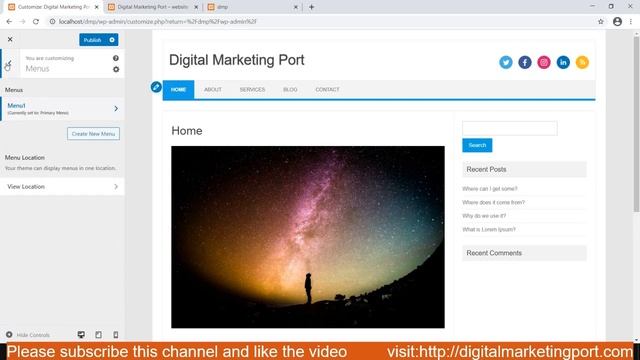Click the Publish button
The height and width of the screenshot is (360, 640).
pos(92,40)
